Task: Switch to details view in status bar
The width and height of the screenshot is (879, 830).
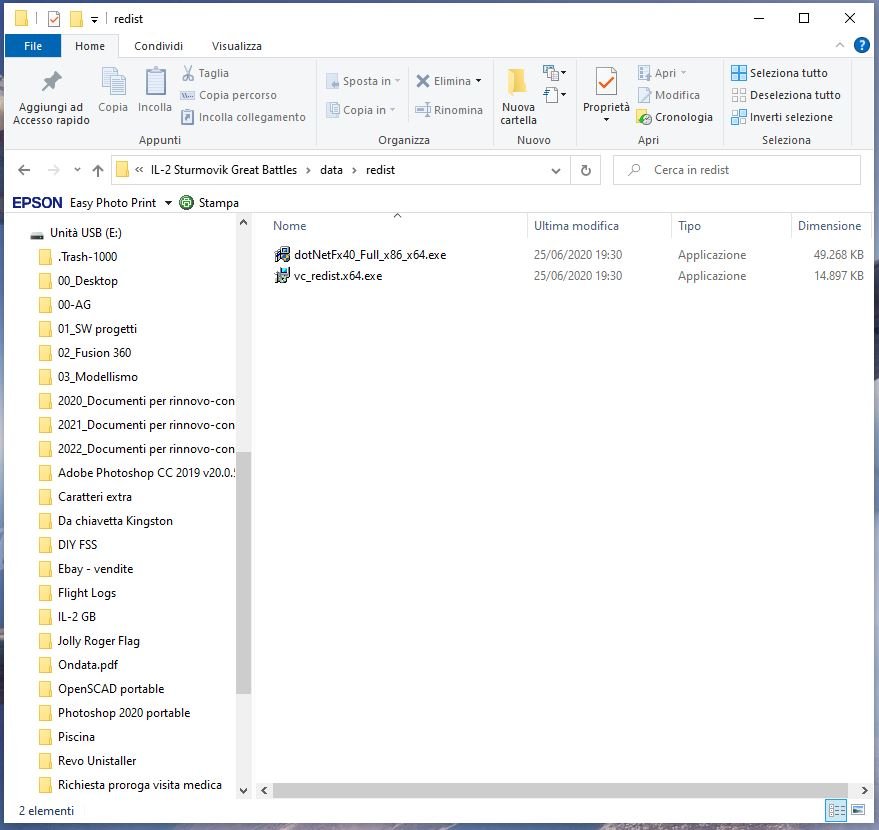Action: click(x=836, y=810)
